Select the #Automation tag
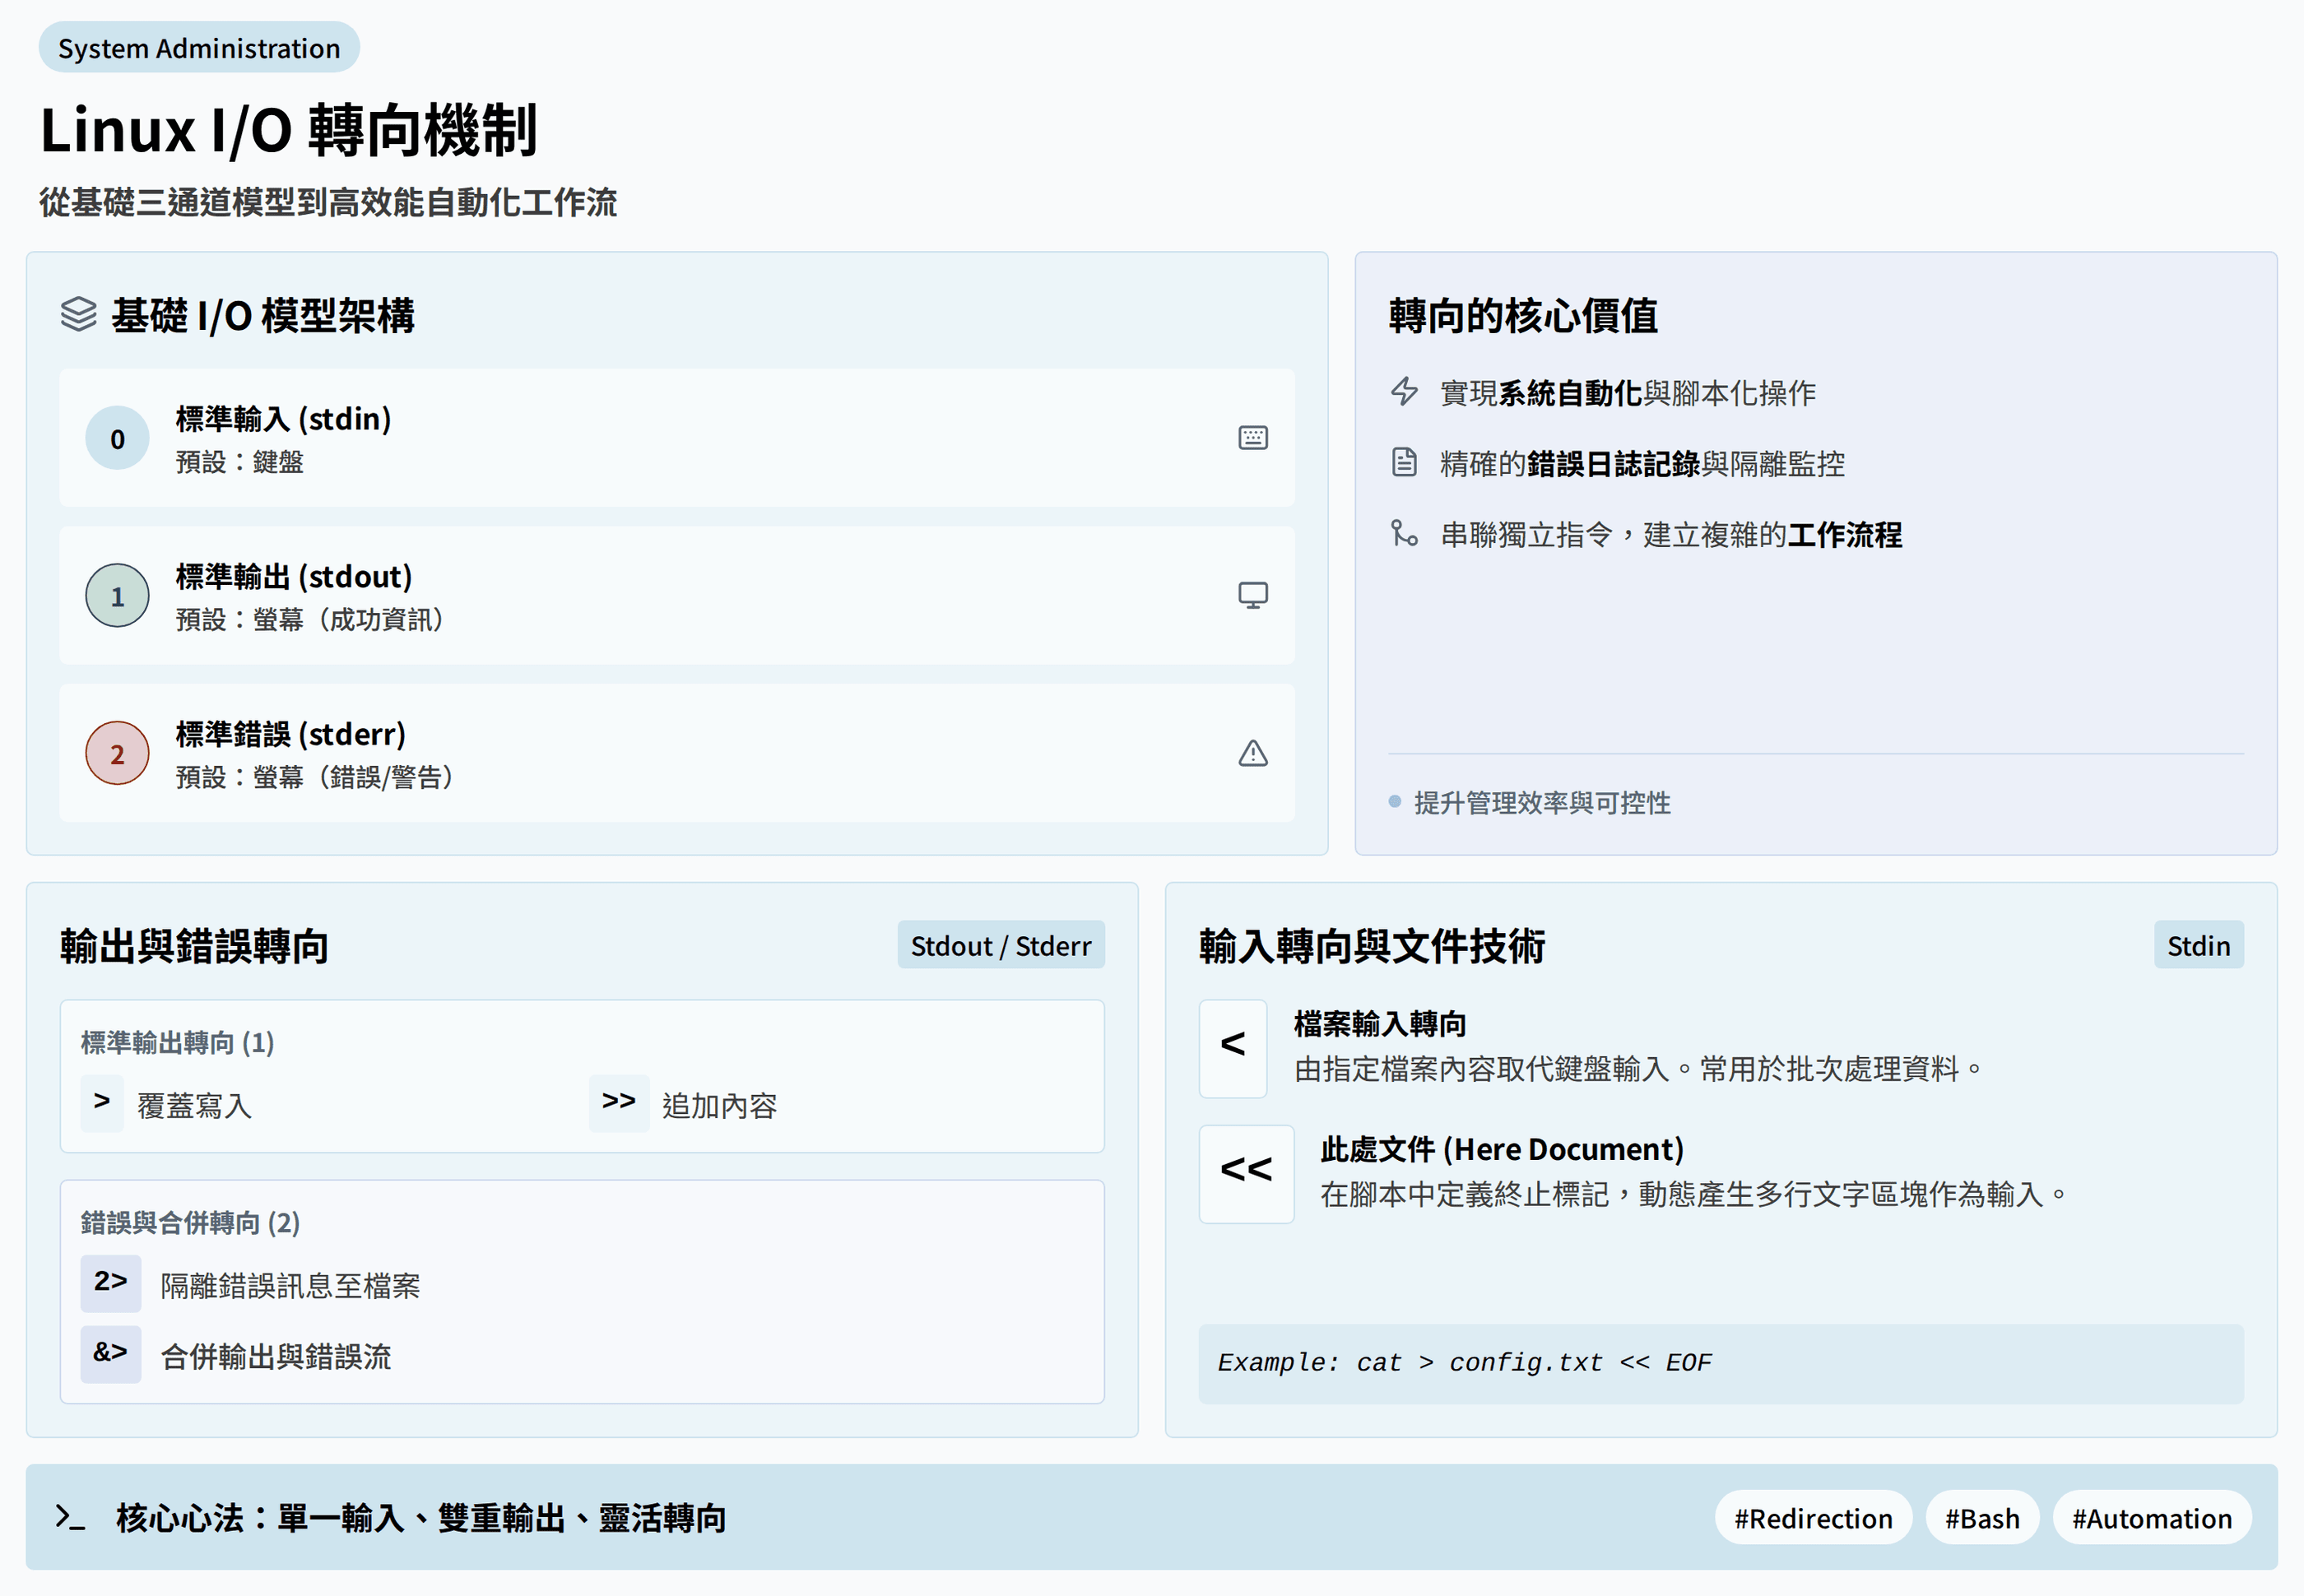The height and width of the screenshot is (1596, 2304). point(2151,1518)
